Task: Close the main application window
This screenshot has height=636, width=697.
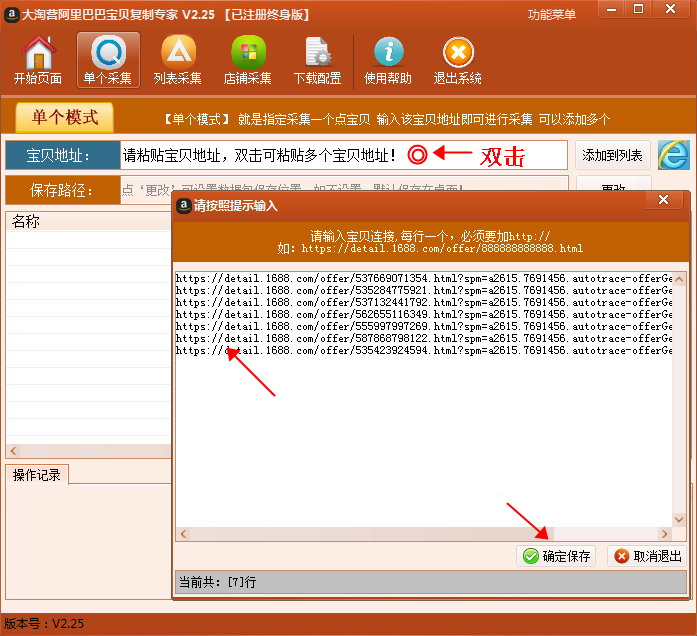Action: (x=670, y=9)
